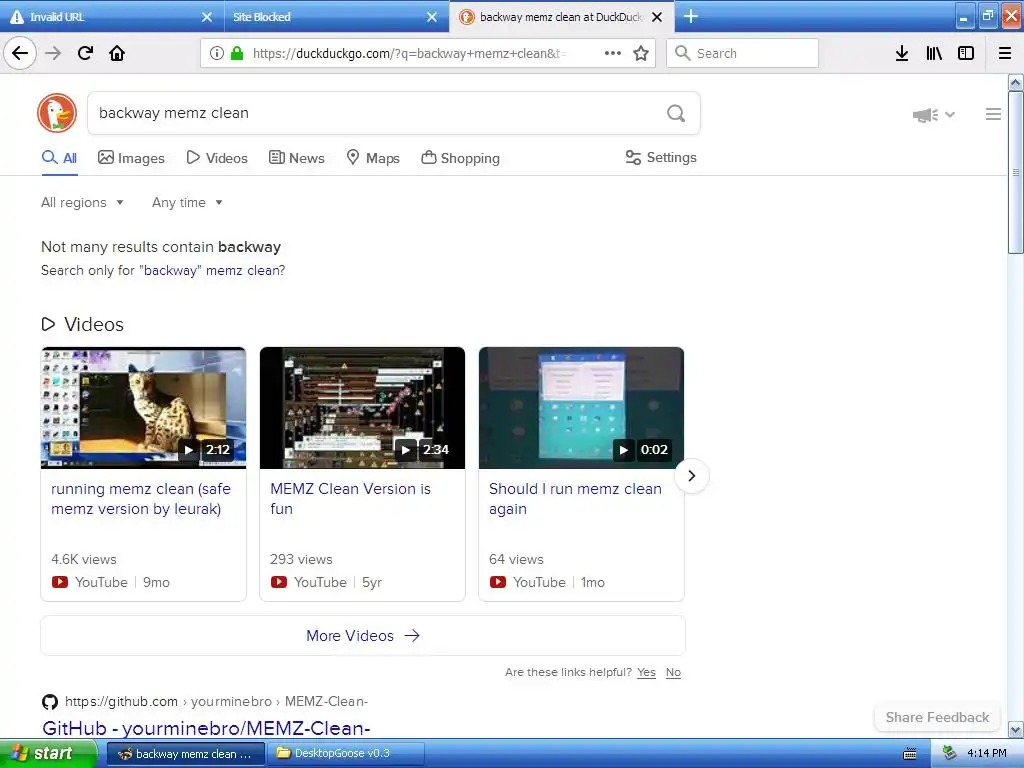Viewport: 1024px width, 768px height.
Task: Close the Invalid URL tab
Action: [x=206, y=17]
